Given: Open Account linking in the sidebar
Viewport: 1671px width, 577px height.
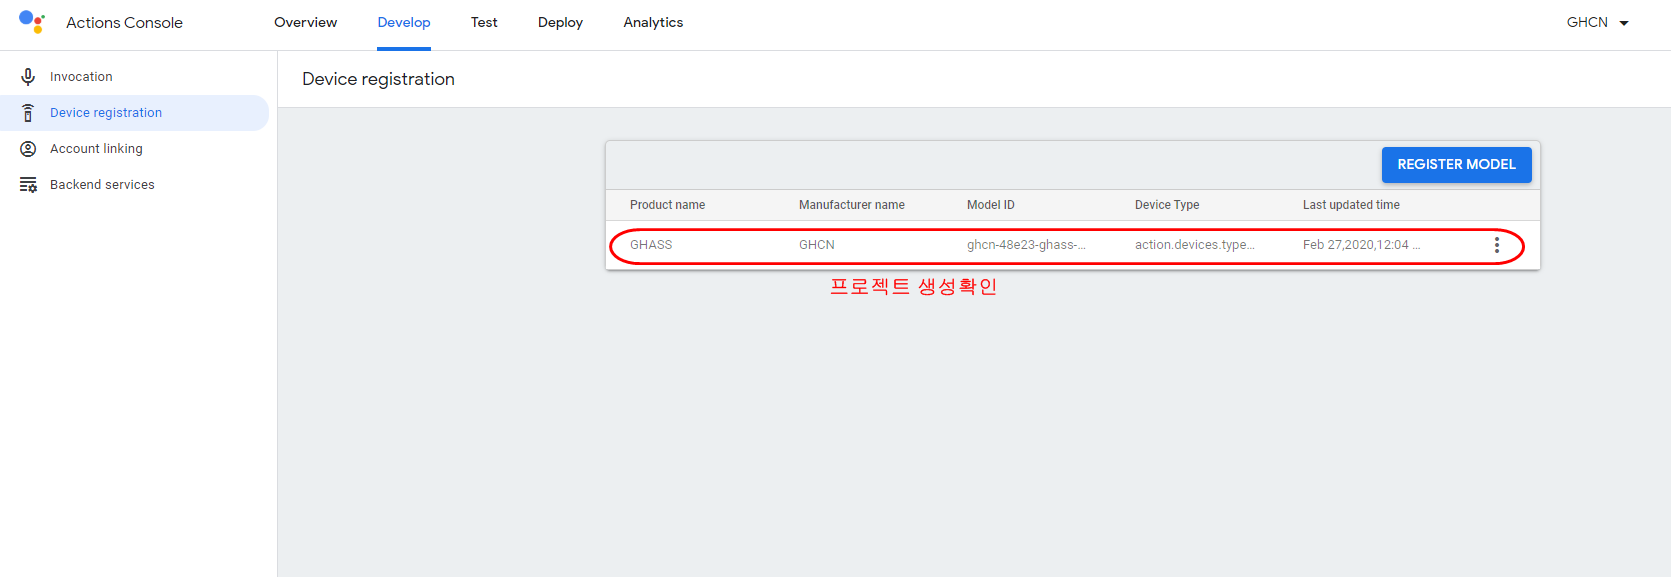Looking at the screenshot, I should tap(134, 149).
